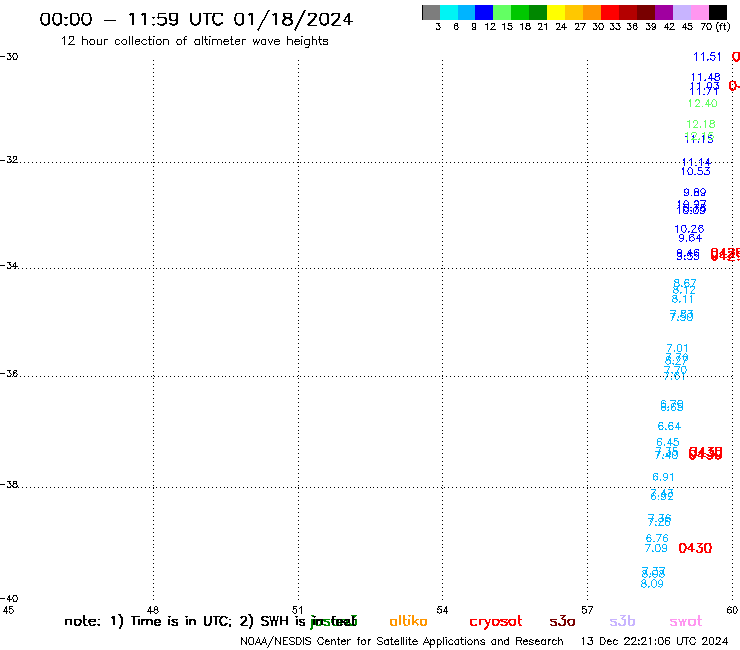Select the '8.09' wave height reading
The height and width of the screenshot is (650, 740).
[x=652, y=584]
